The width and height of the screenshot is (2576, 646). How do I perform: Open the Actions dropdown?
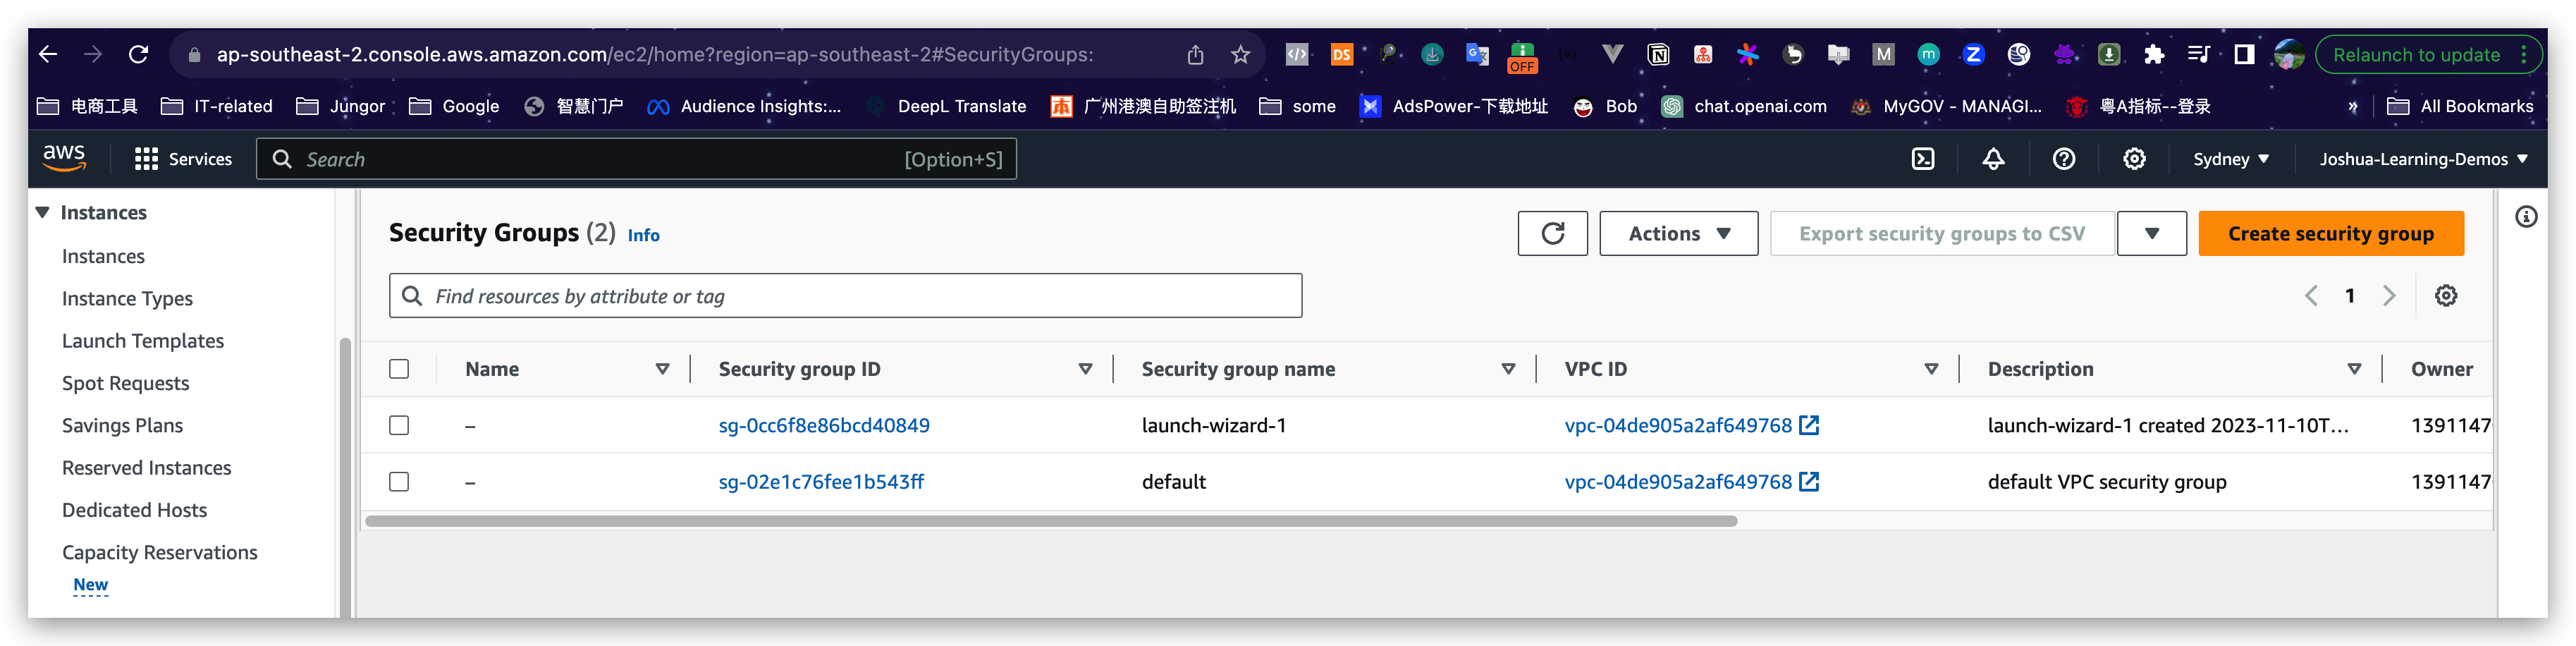[x=1678, y=233]
